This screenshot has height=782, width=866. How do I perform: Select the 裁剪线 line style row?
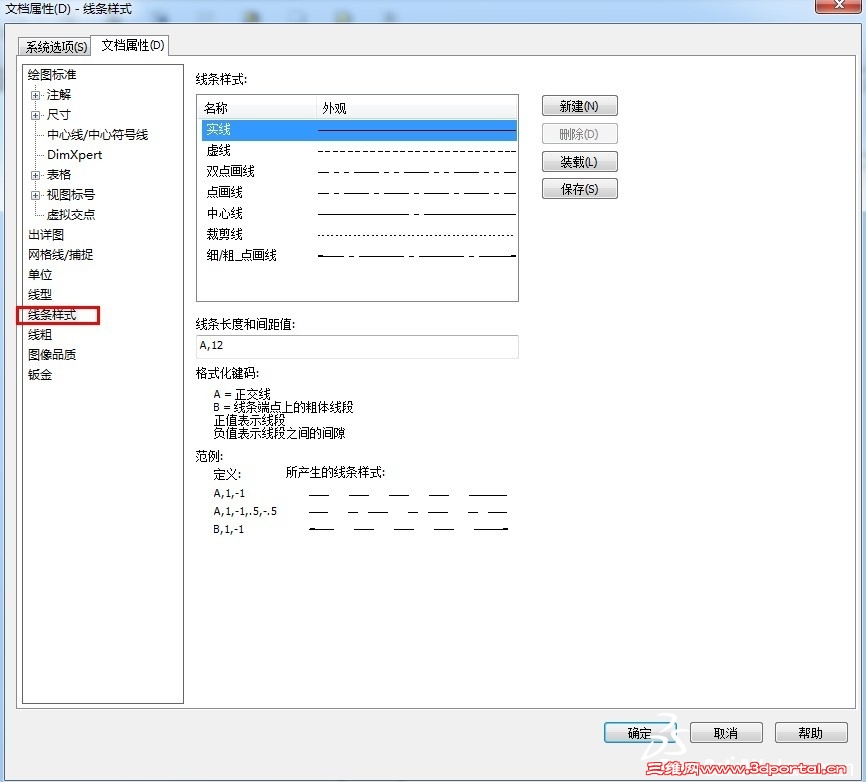[x=359, y=235]
